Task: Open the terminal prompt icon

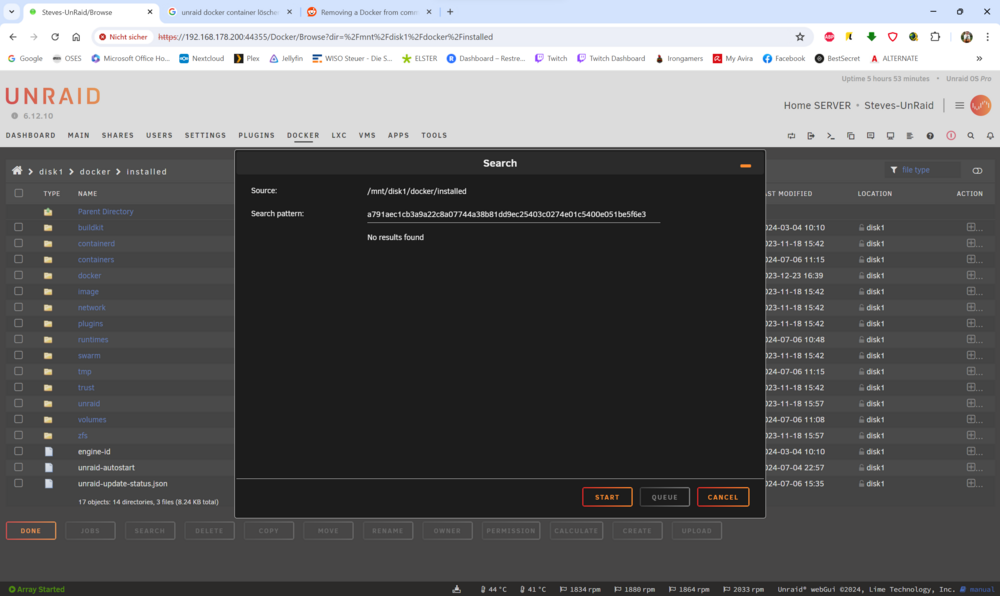Action: [x=830, y=136]
